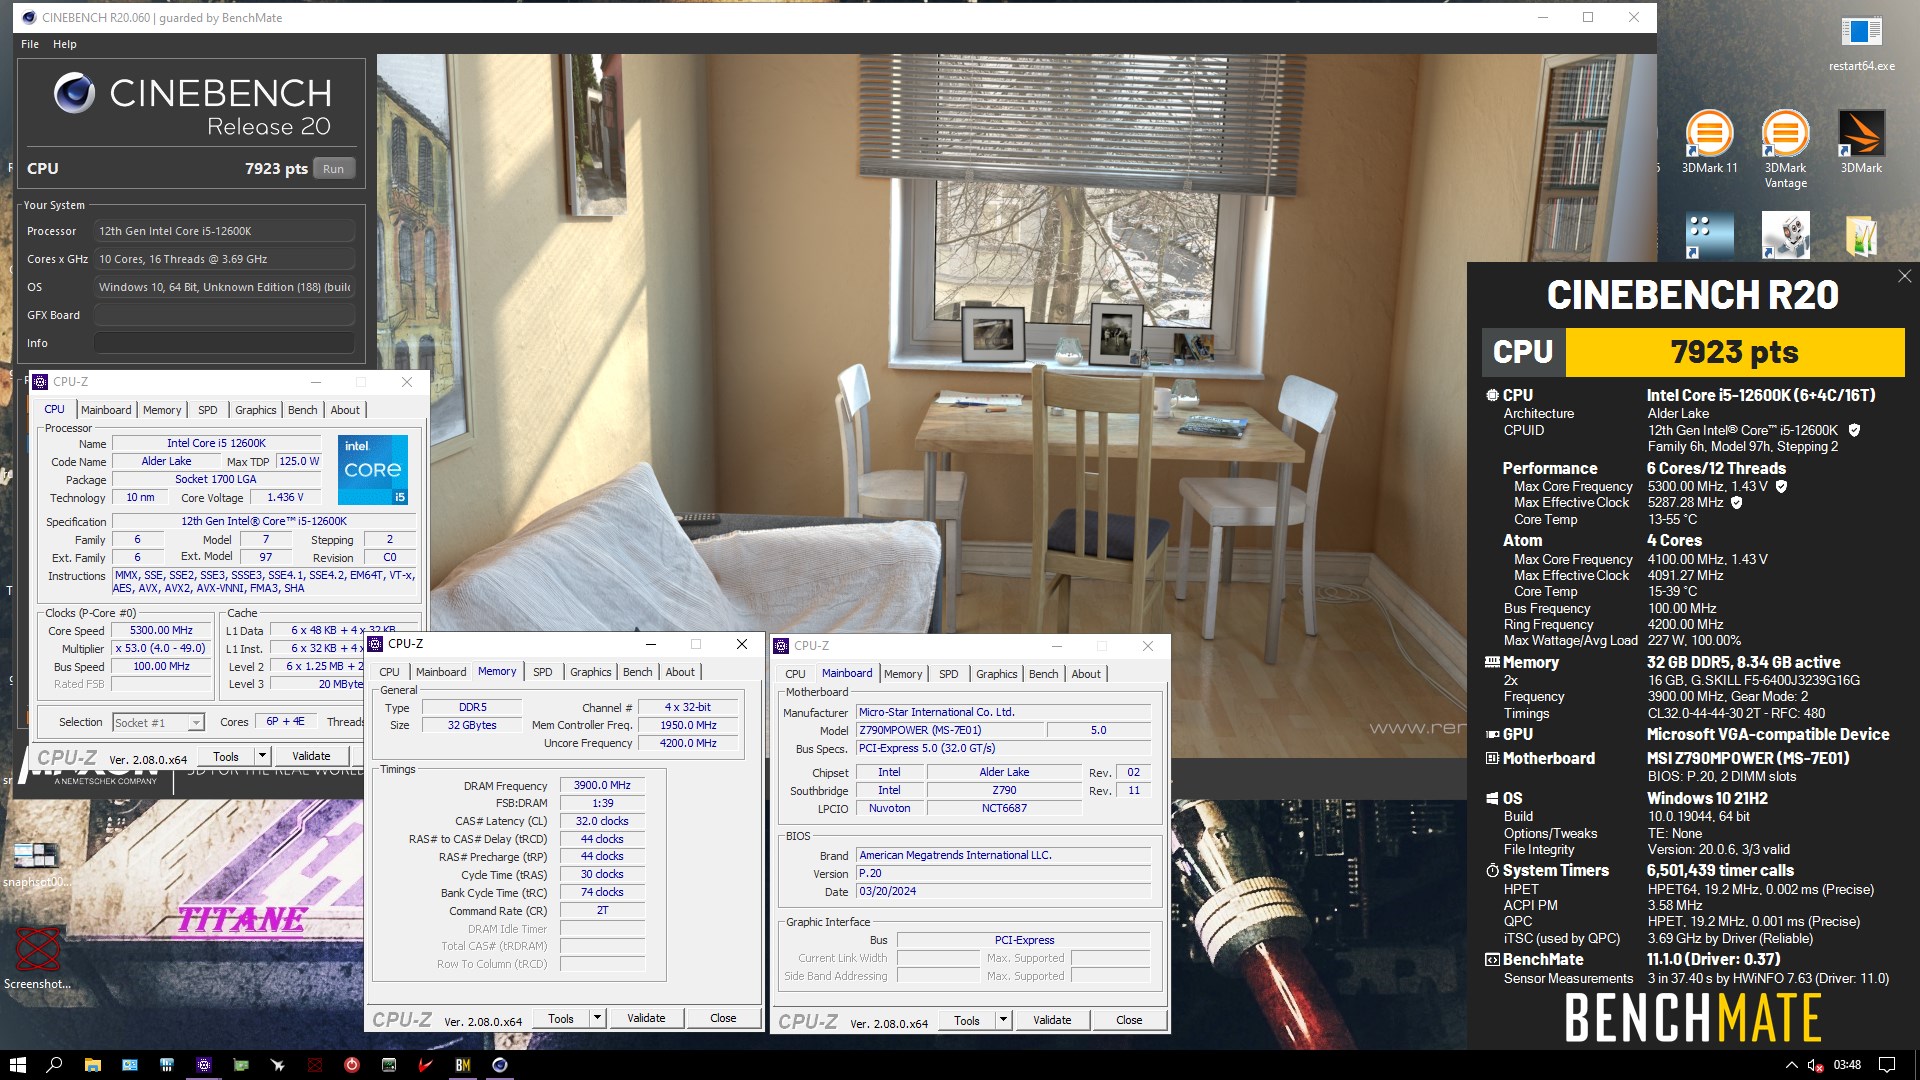Open the desktop folder icon with pictures

click(x=1861, y=236)
